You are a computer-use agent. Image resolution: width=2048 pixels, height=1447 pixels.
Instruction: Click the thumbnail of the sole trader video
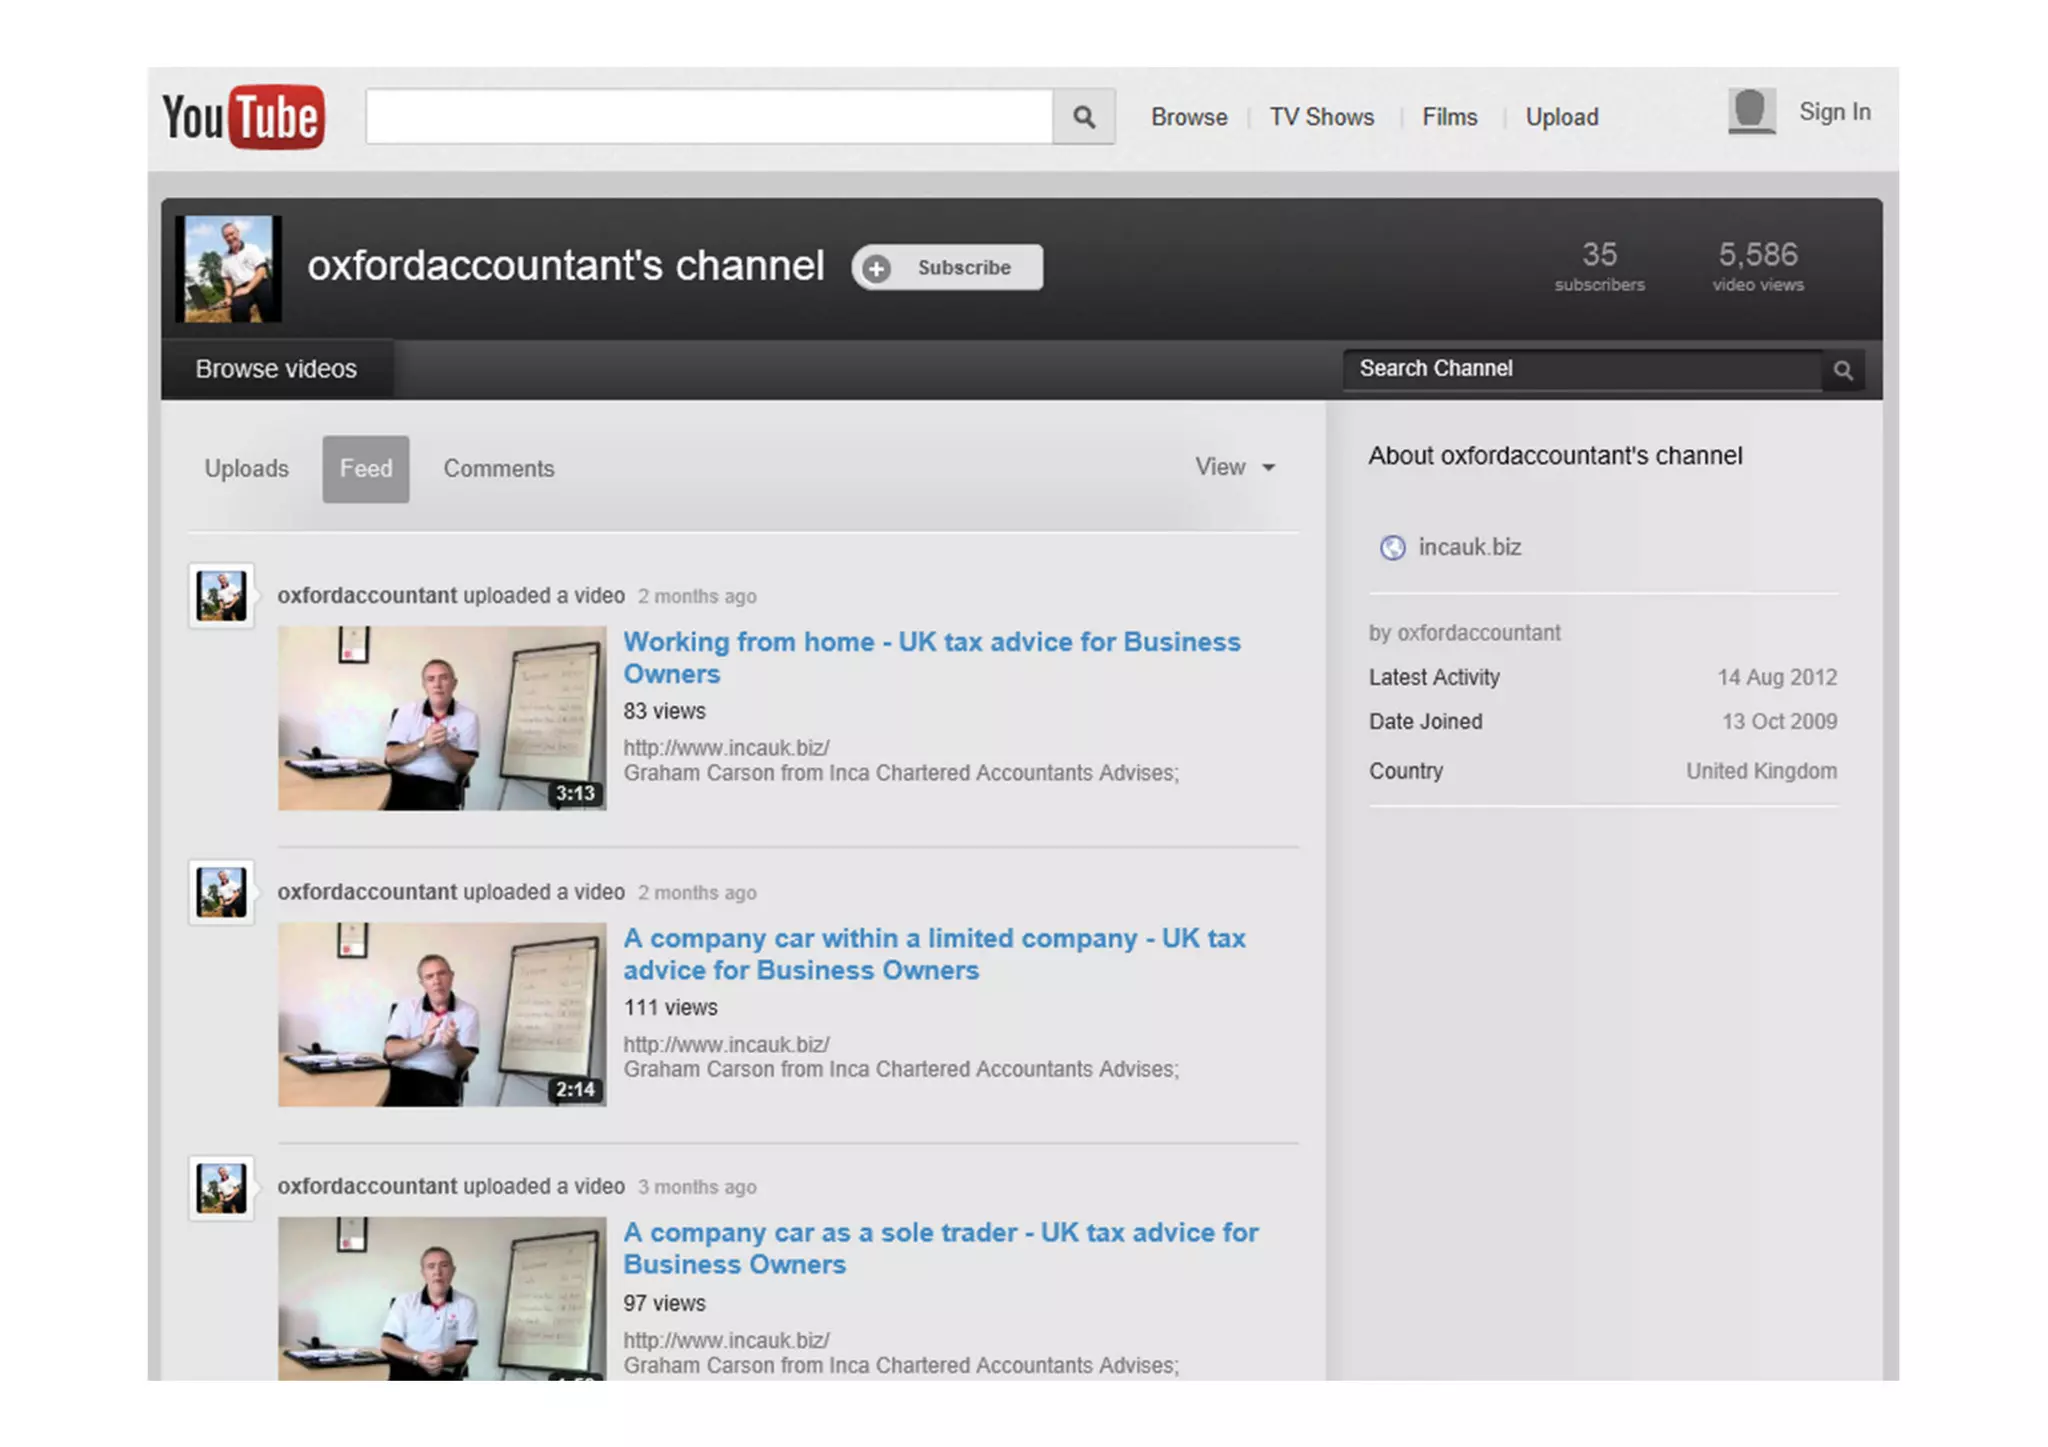442,1298
